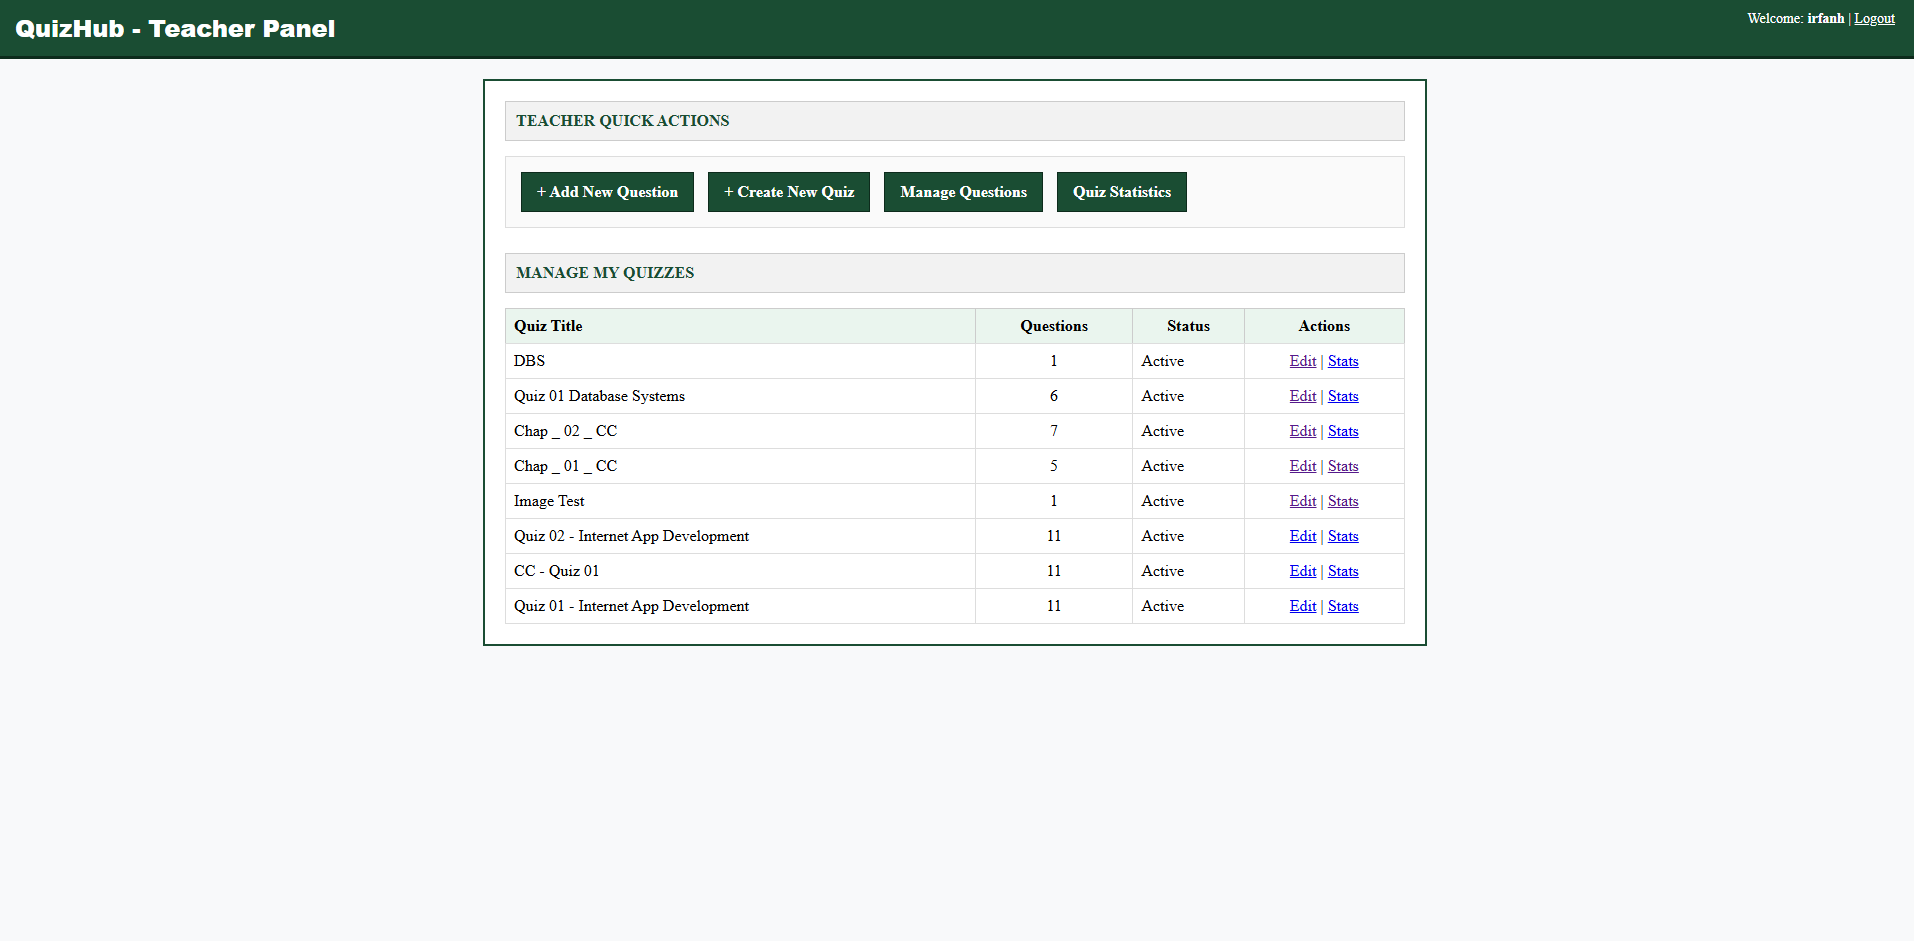This screenshot has height=941, width=1914.
Task: Open Stats for Image Test quiz
Action: (1343, 501)
